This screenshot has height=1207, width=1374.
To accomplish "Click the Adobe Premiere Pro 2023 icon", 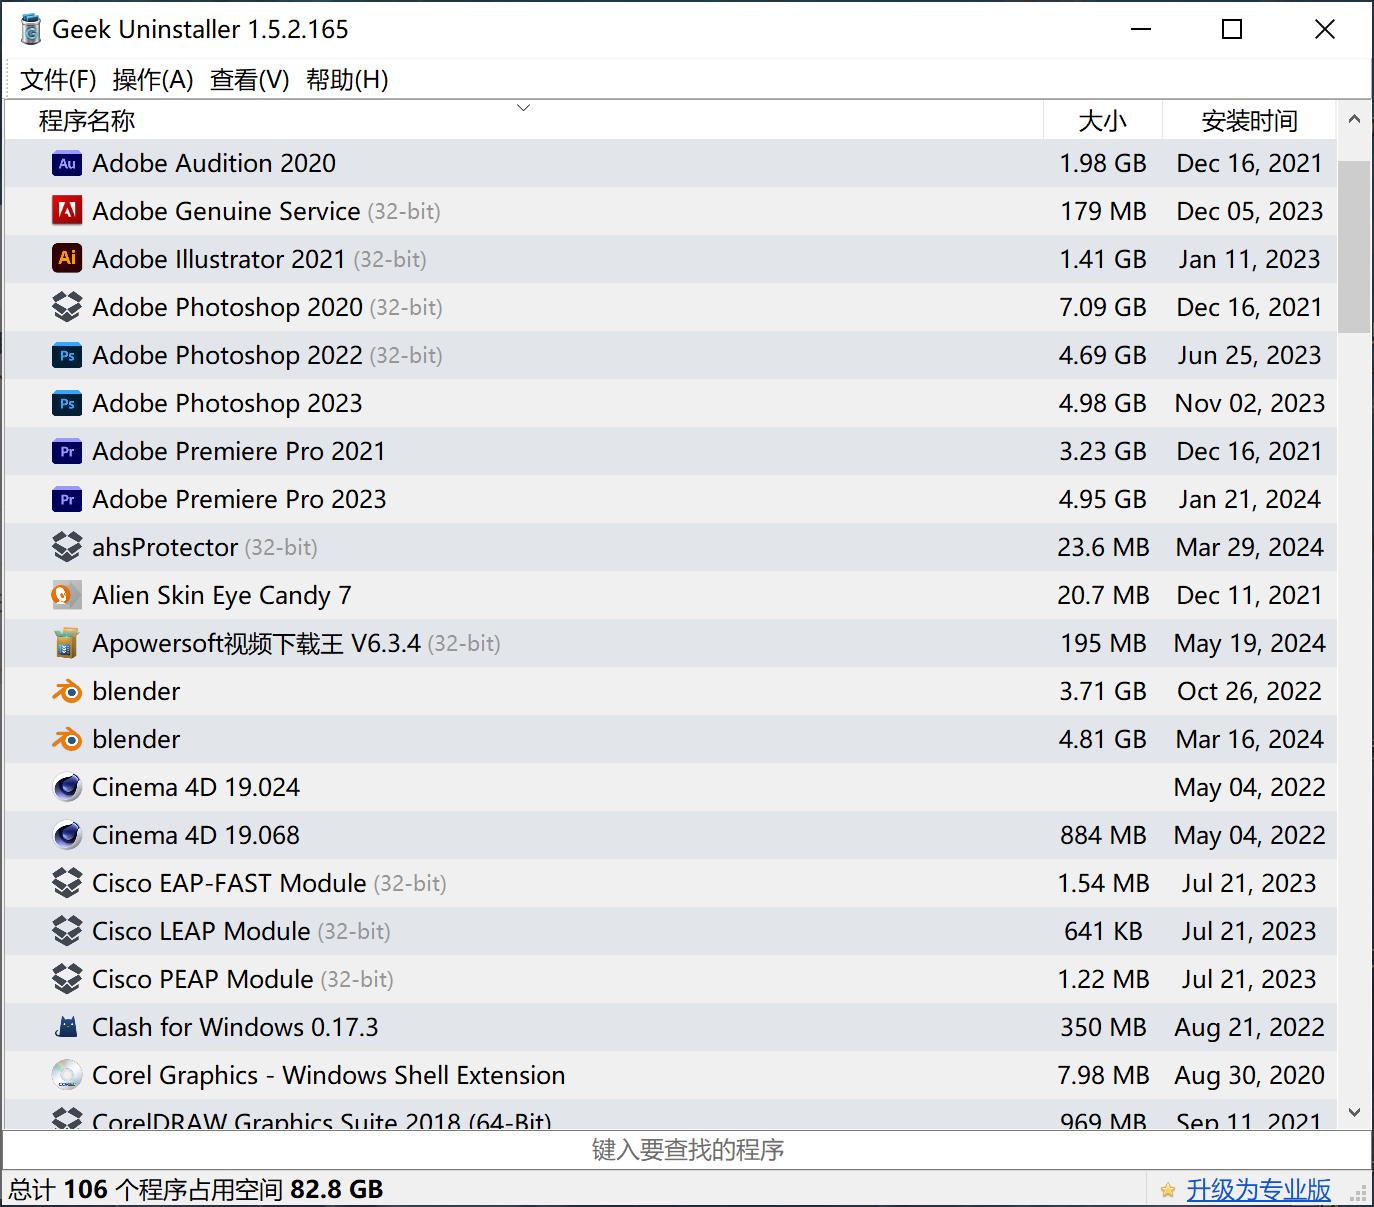I will point(67,499).
